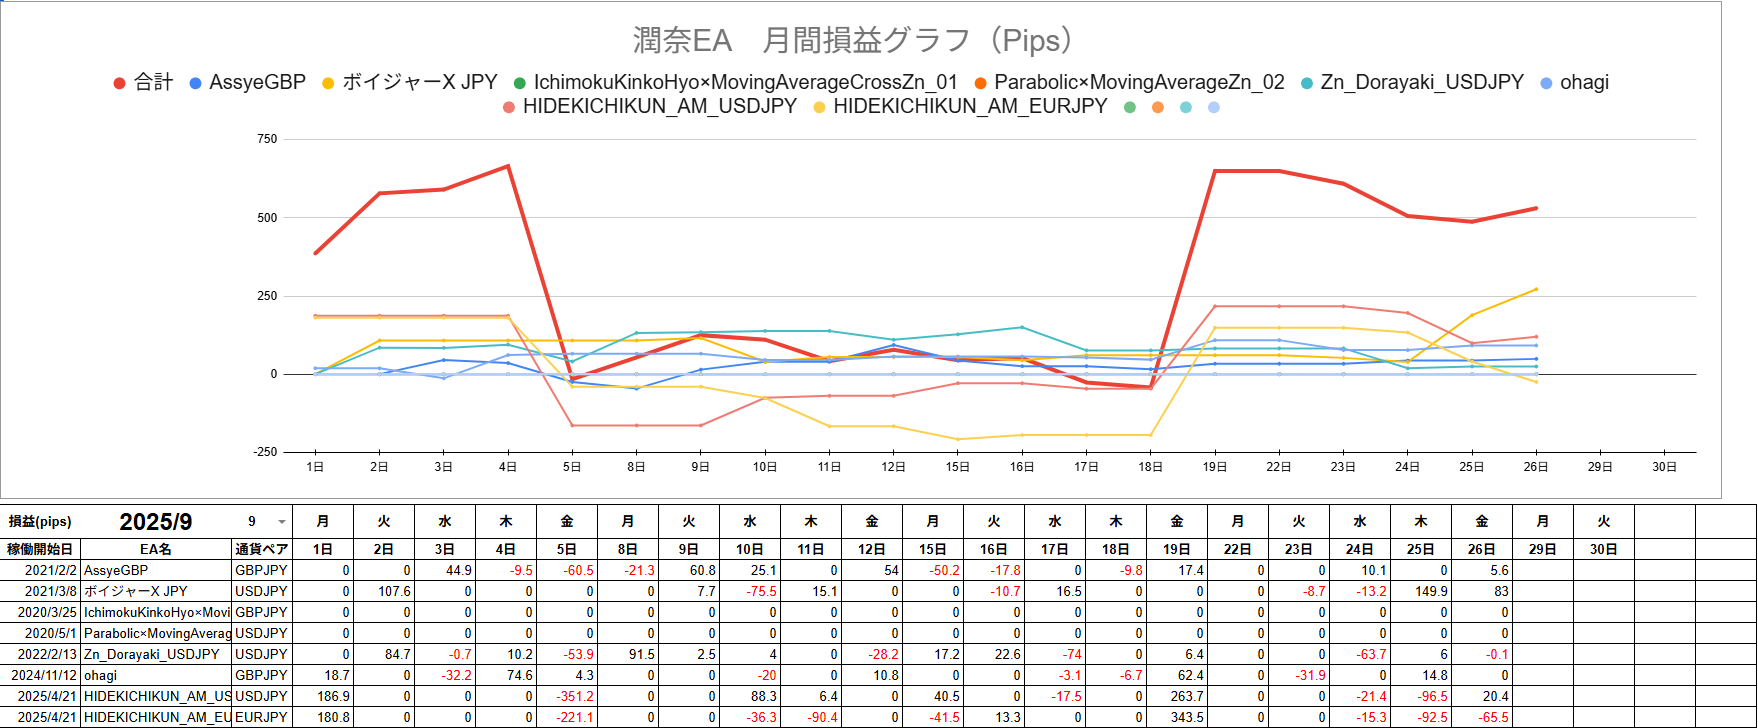Select the light blue ohagi legend dot
The image size is (1758, 728).
pos(1547,84)
